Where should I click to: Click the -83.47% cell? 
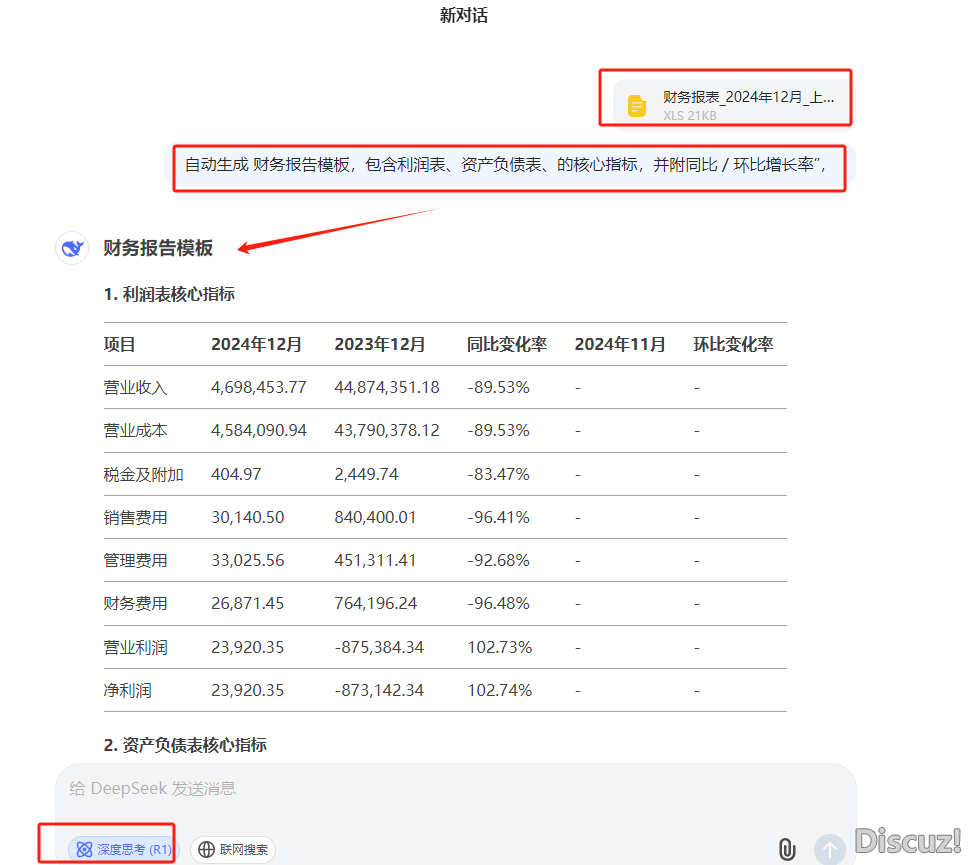(x=498, y=474)
